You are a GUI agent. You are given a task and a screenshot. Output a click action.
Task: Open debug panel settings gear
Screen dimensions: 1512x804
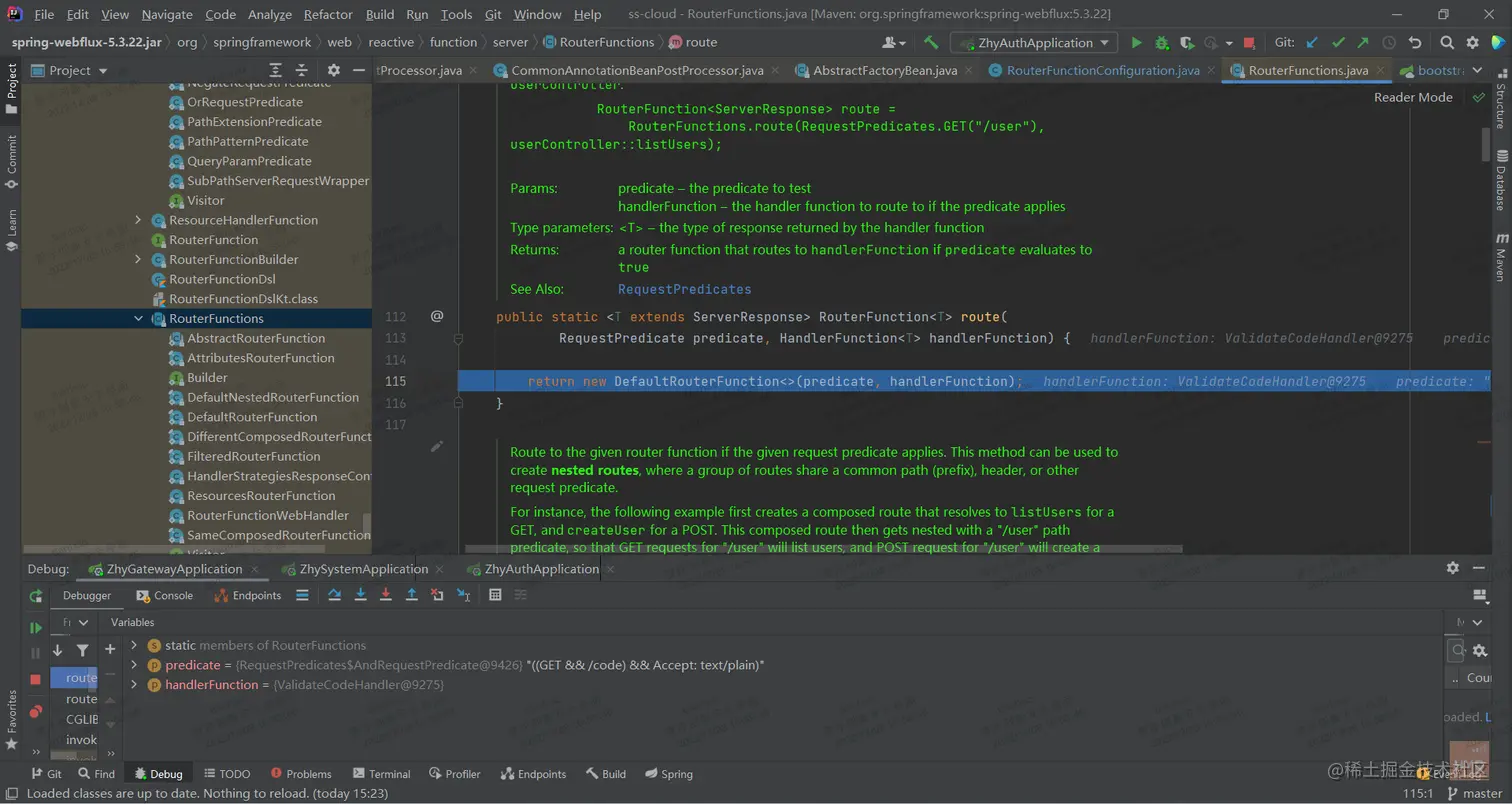1453,568
